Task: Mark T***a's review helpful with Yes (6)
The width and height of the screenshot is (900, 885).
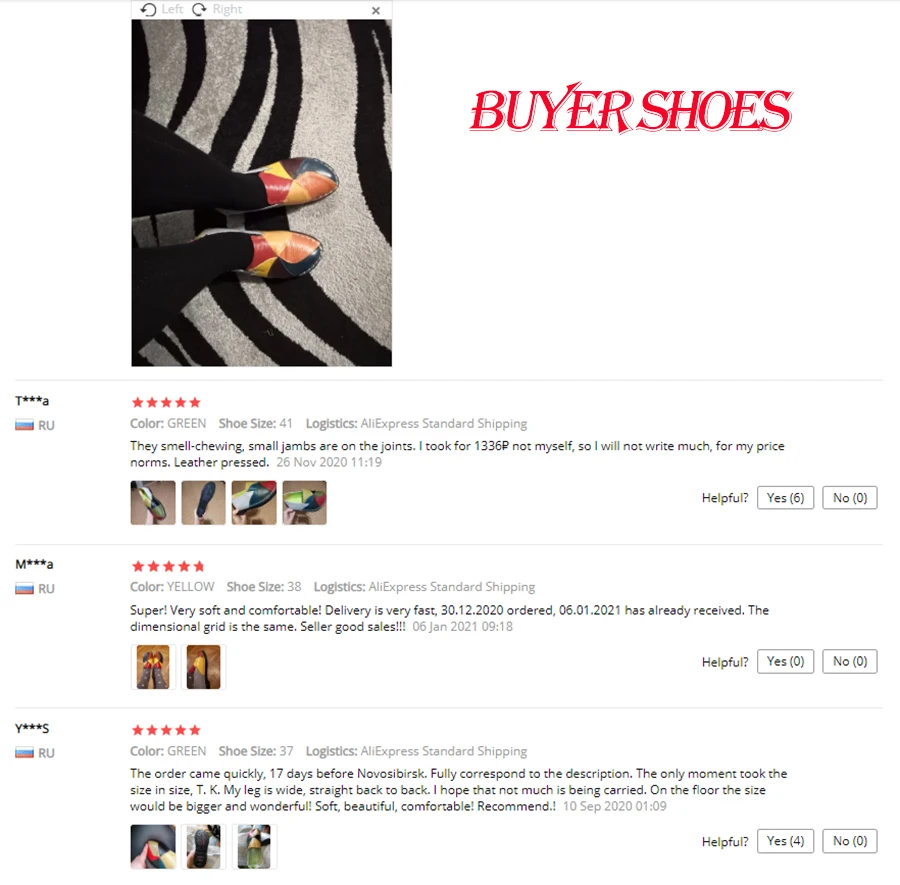Action: 785,498
